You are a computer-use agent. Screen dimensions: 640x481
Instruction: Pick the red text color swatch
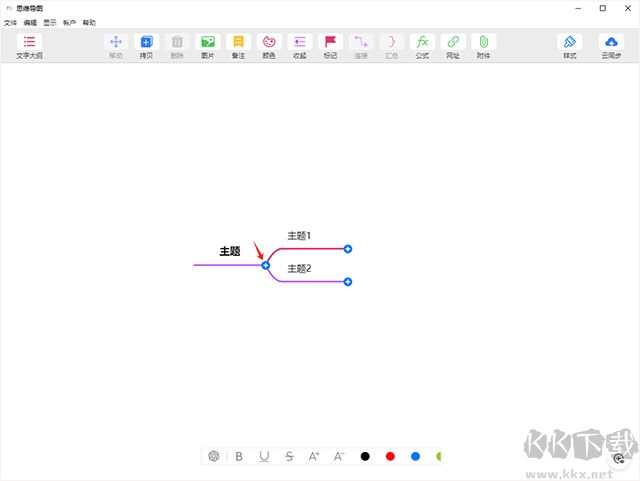click(390, 456)
